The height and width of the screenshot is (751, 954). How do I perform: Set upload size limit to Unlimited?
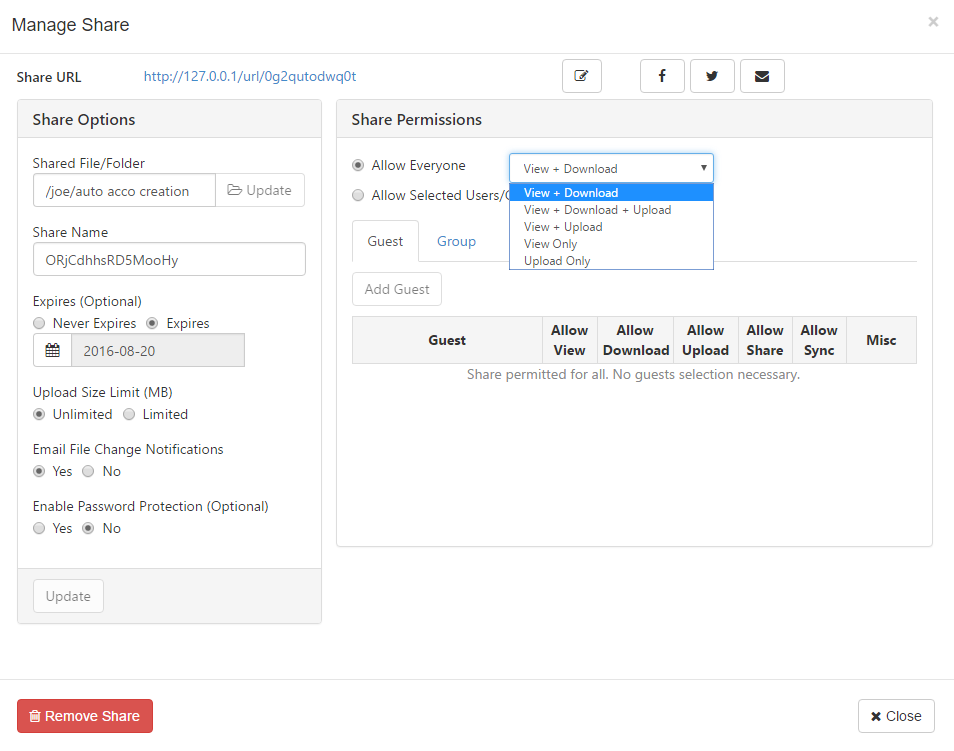pyautogui.click(x=39, y=414)
